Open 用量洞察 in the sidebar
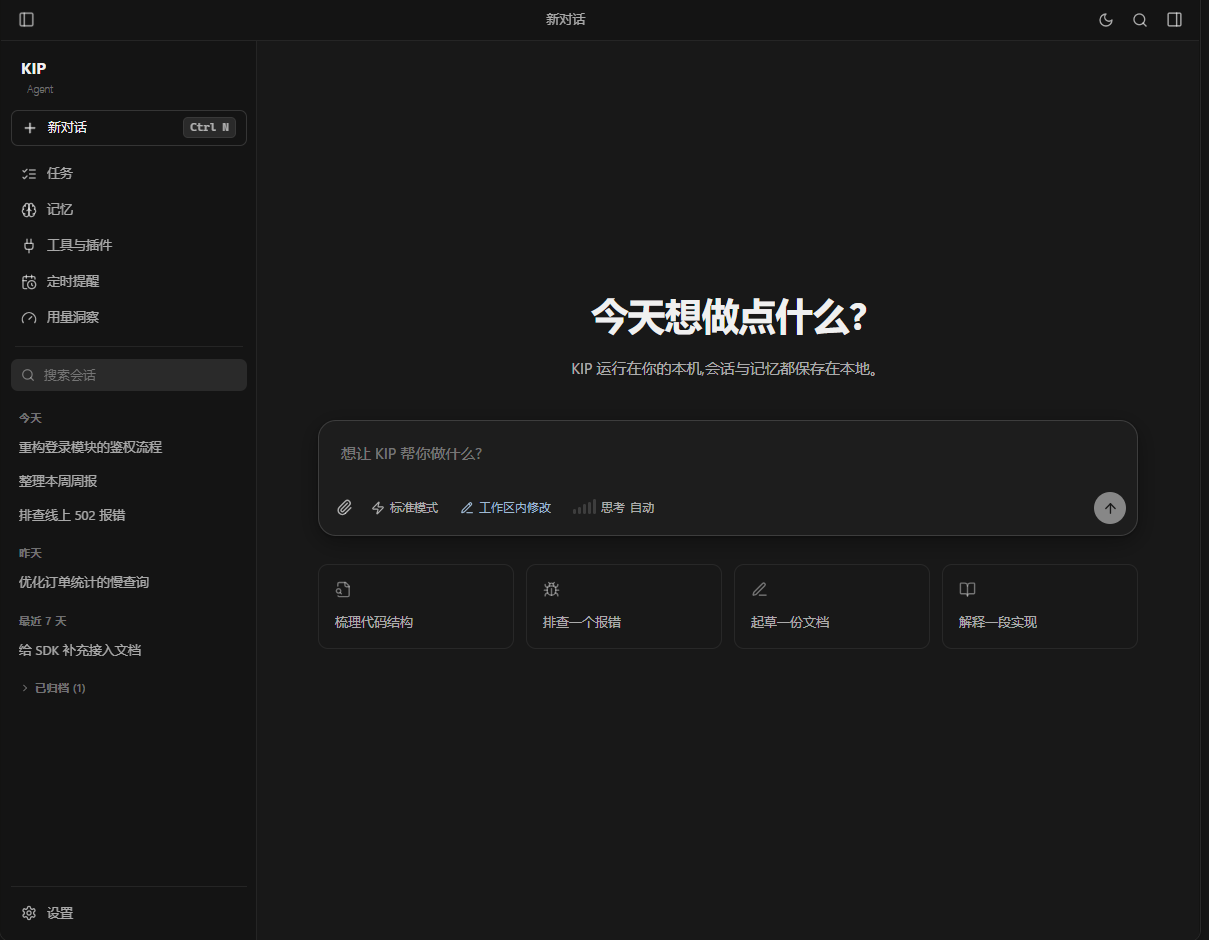Viewport: 1209px width, 940px height. (129, 318)
